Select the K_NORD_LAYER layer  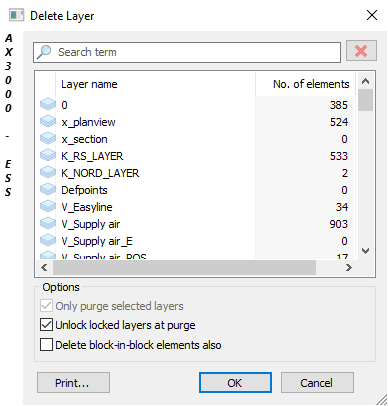click(x=100, y=173)
